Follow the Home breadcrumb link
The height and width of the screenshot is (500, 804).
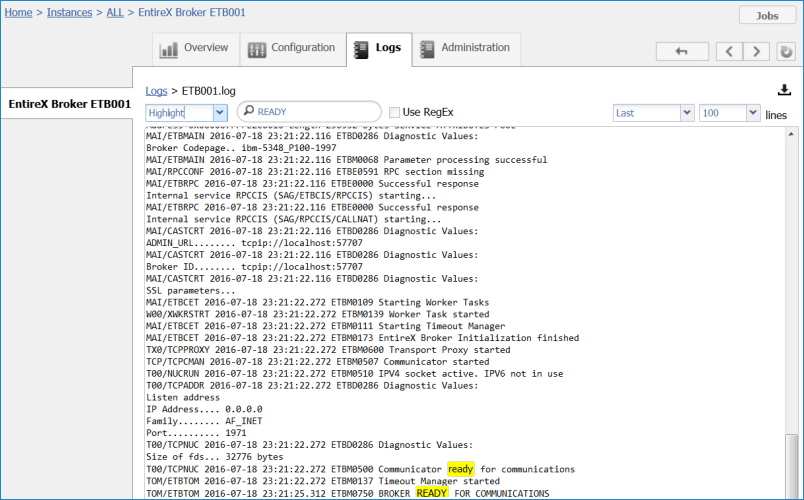click(x=18, y=12)
